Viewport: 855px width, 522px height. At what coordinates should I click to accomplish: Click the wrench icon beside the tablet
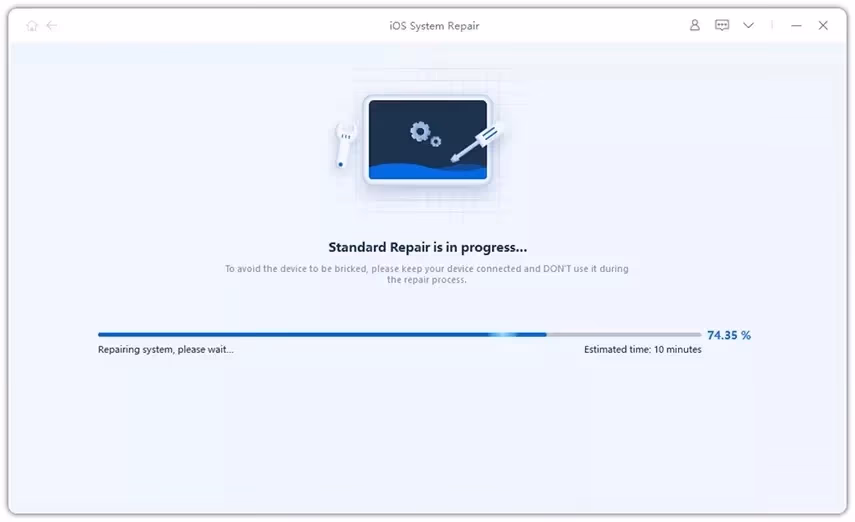coord(345,144)
